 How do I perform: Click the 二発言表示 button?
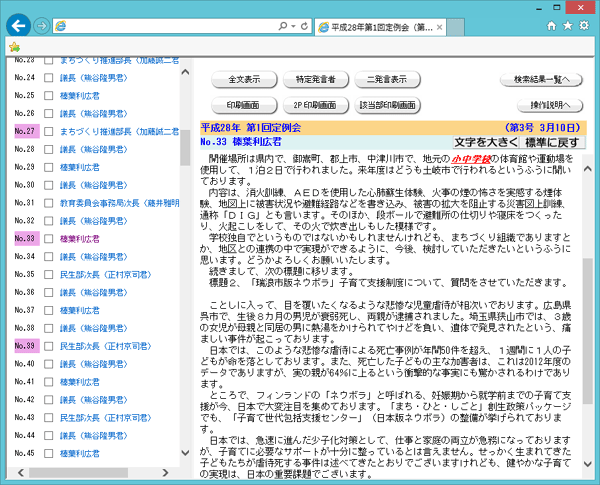click(387, 79)
